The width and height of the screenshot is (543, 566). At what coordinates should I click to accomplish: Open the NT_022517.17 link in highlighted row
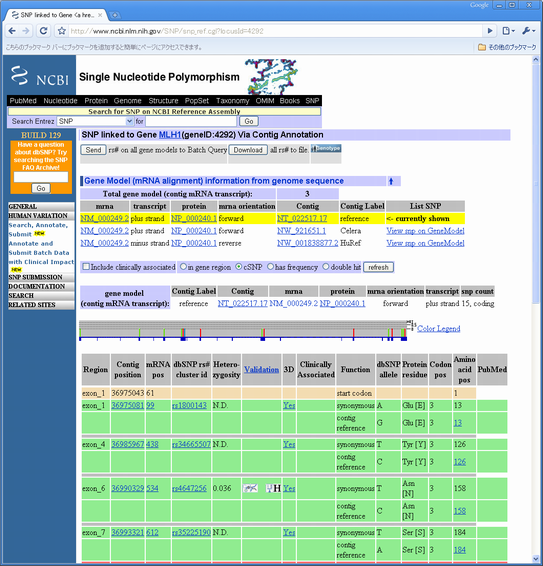point(302,218)
